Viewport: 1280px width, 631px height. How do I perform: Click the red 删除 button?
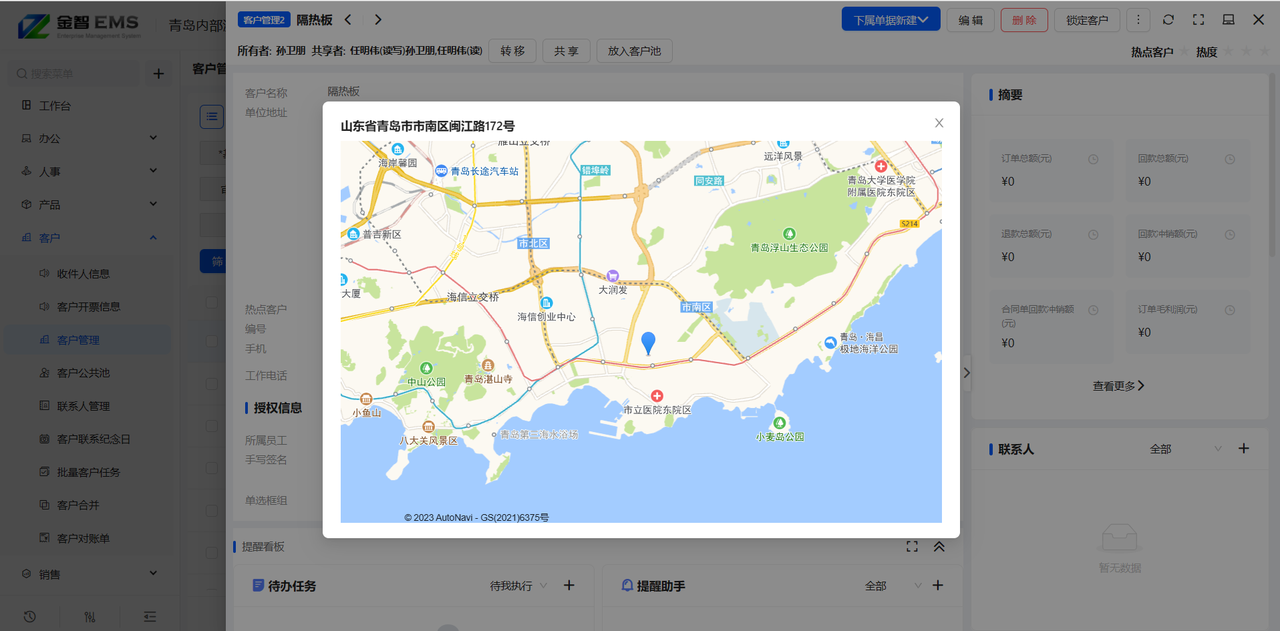coord(1024,20)
